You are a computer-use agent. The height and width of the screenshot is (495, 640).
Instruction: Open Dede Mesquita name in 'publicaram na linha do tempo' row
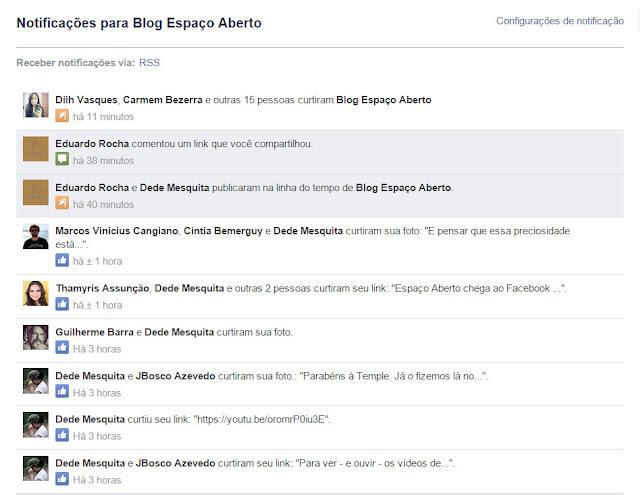coord(174,188)
